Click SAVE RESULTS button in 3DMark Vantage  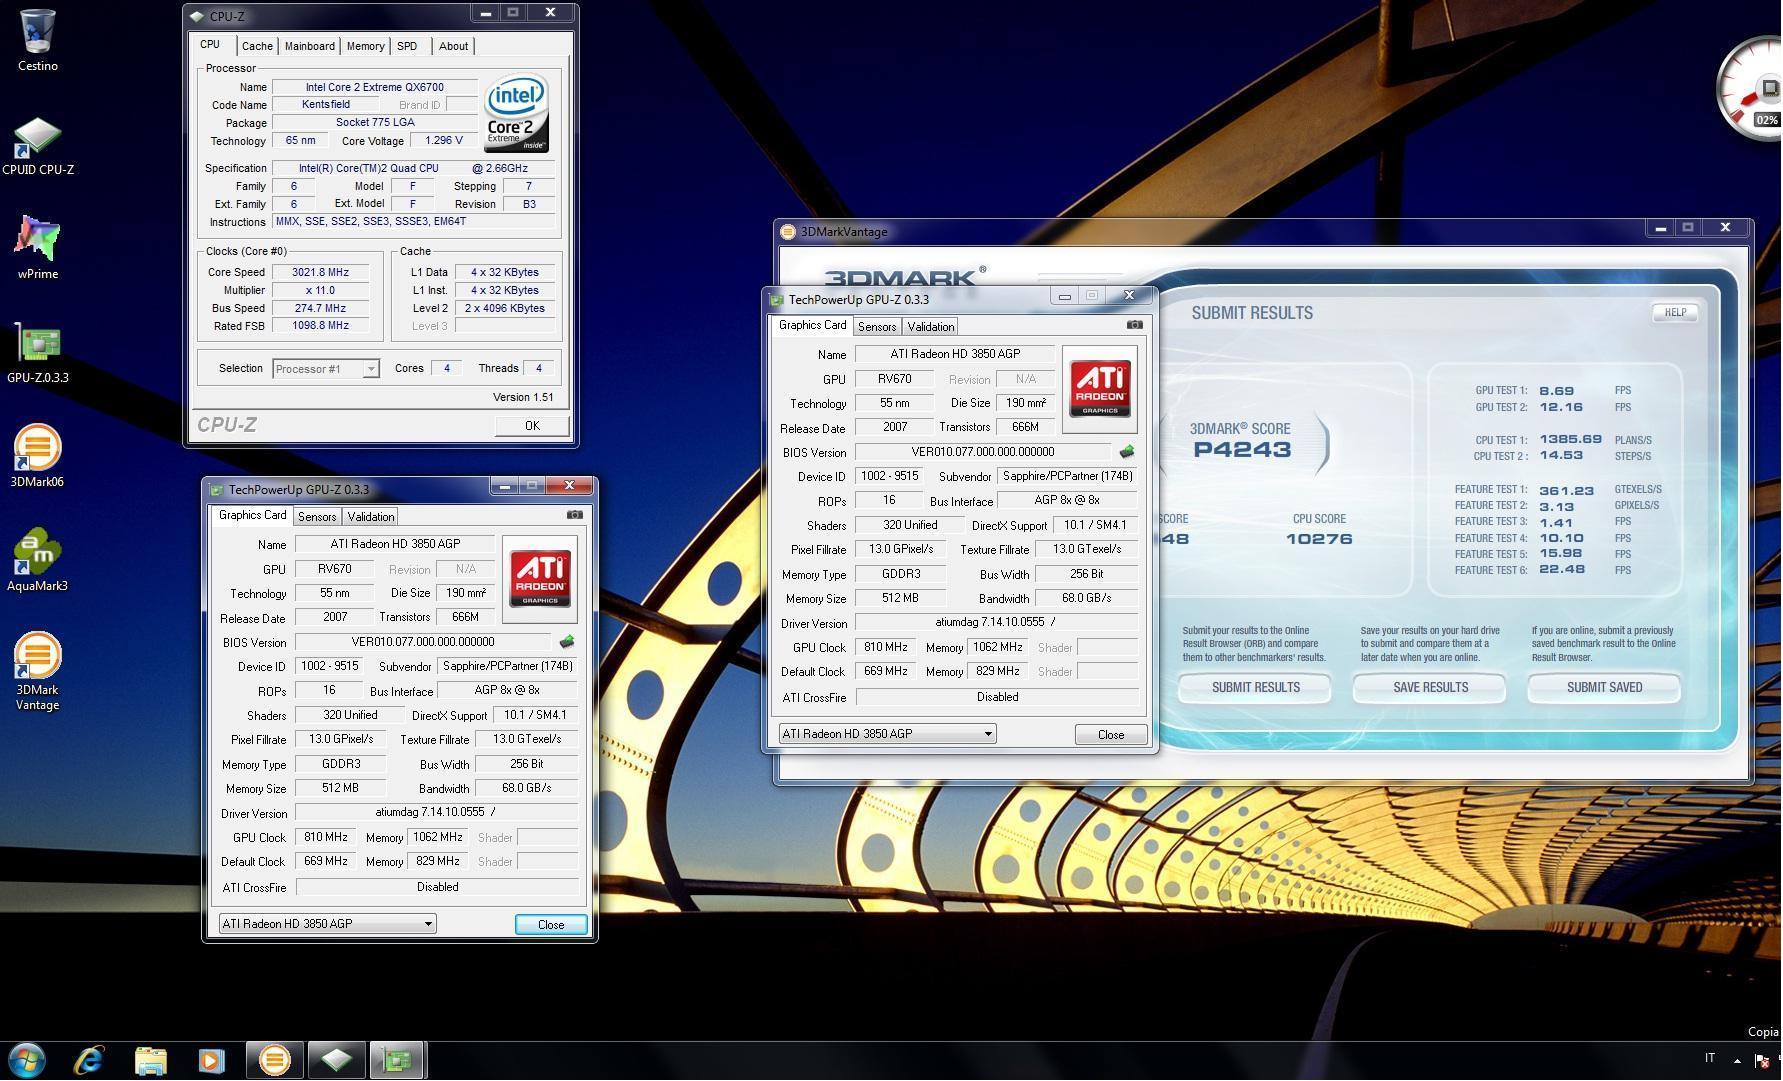click(1430, 688)
